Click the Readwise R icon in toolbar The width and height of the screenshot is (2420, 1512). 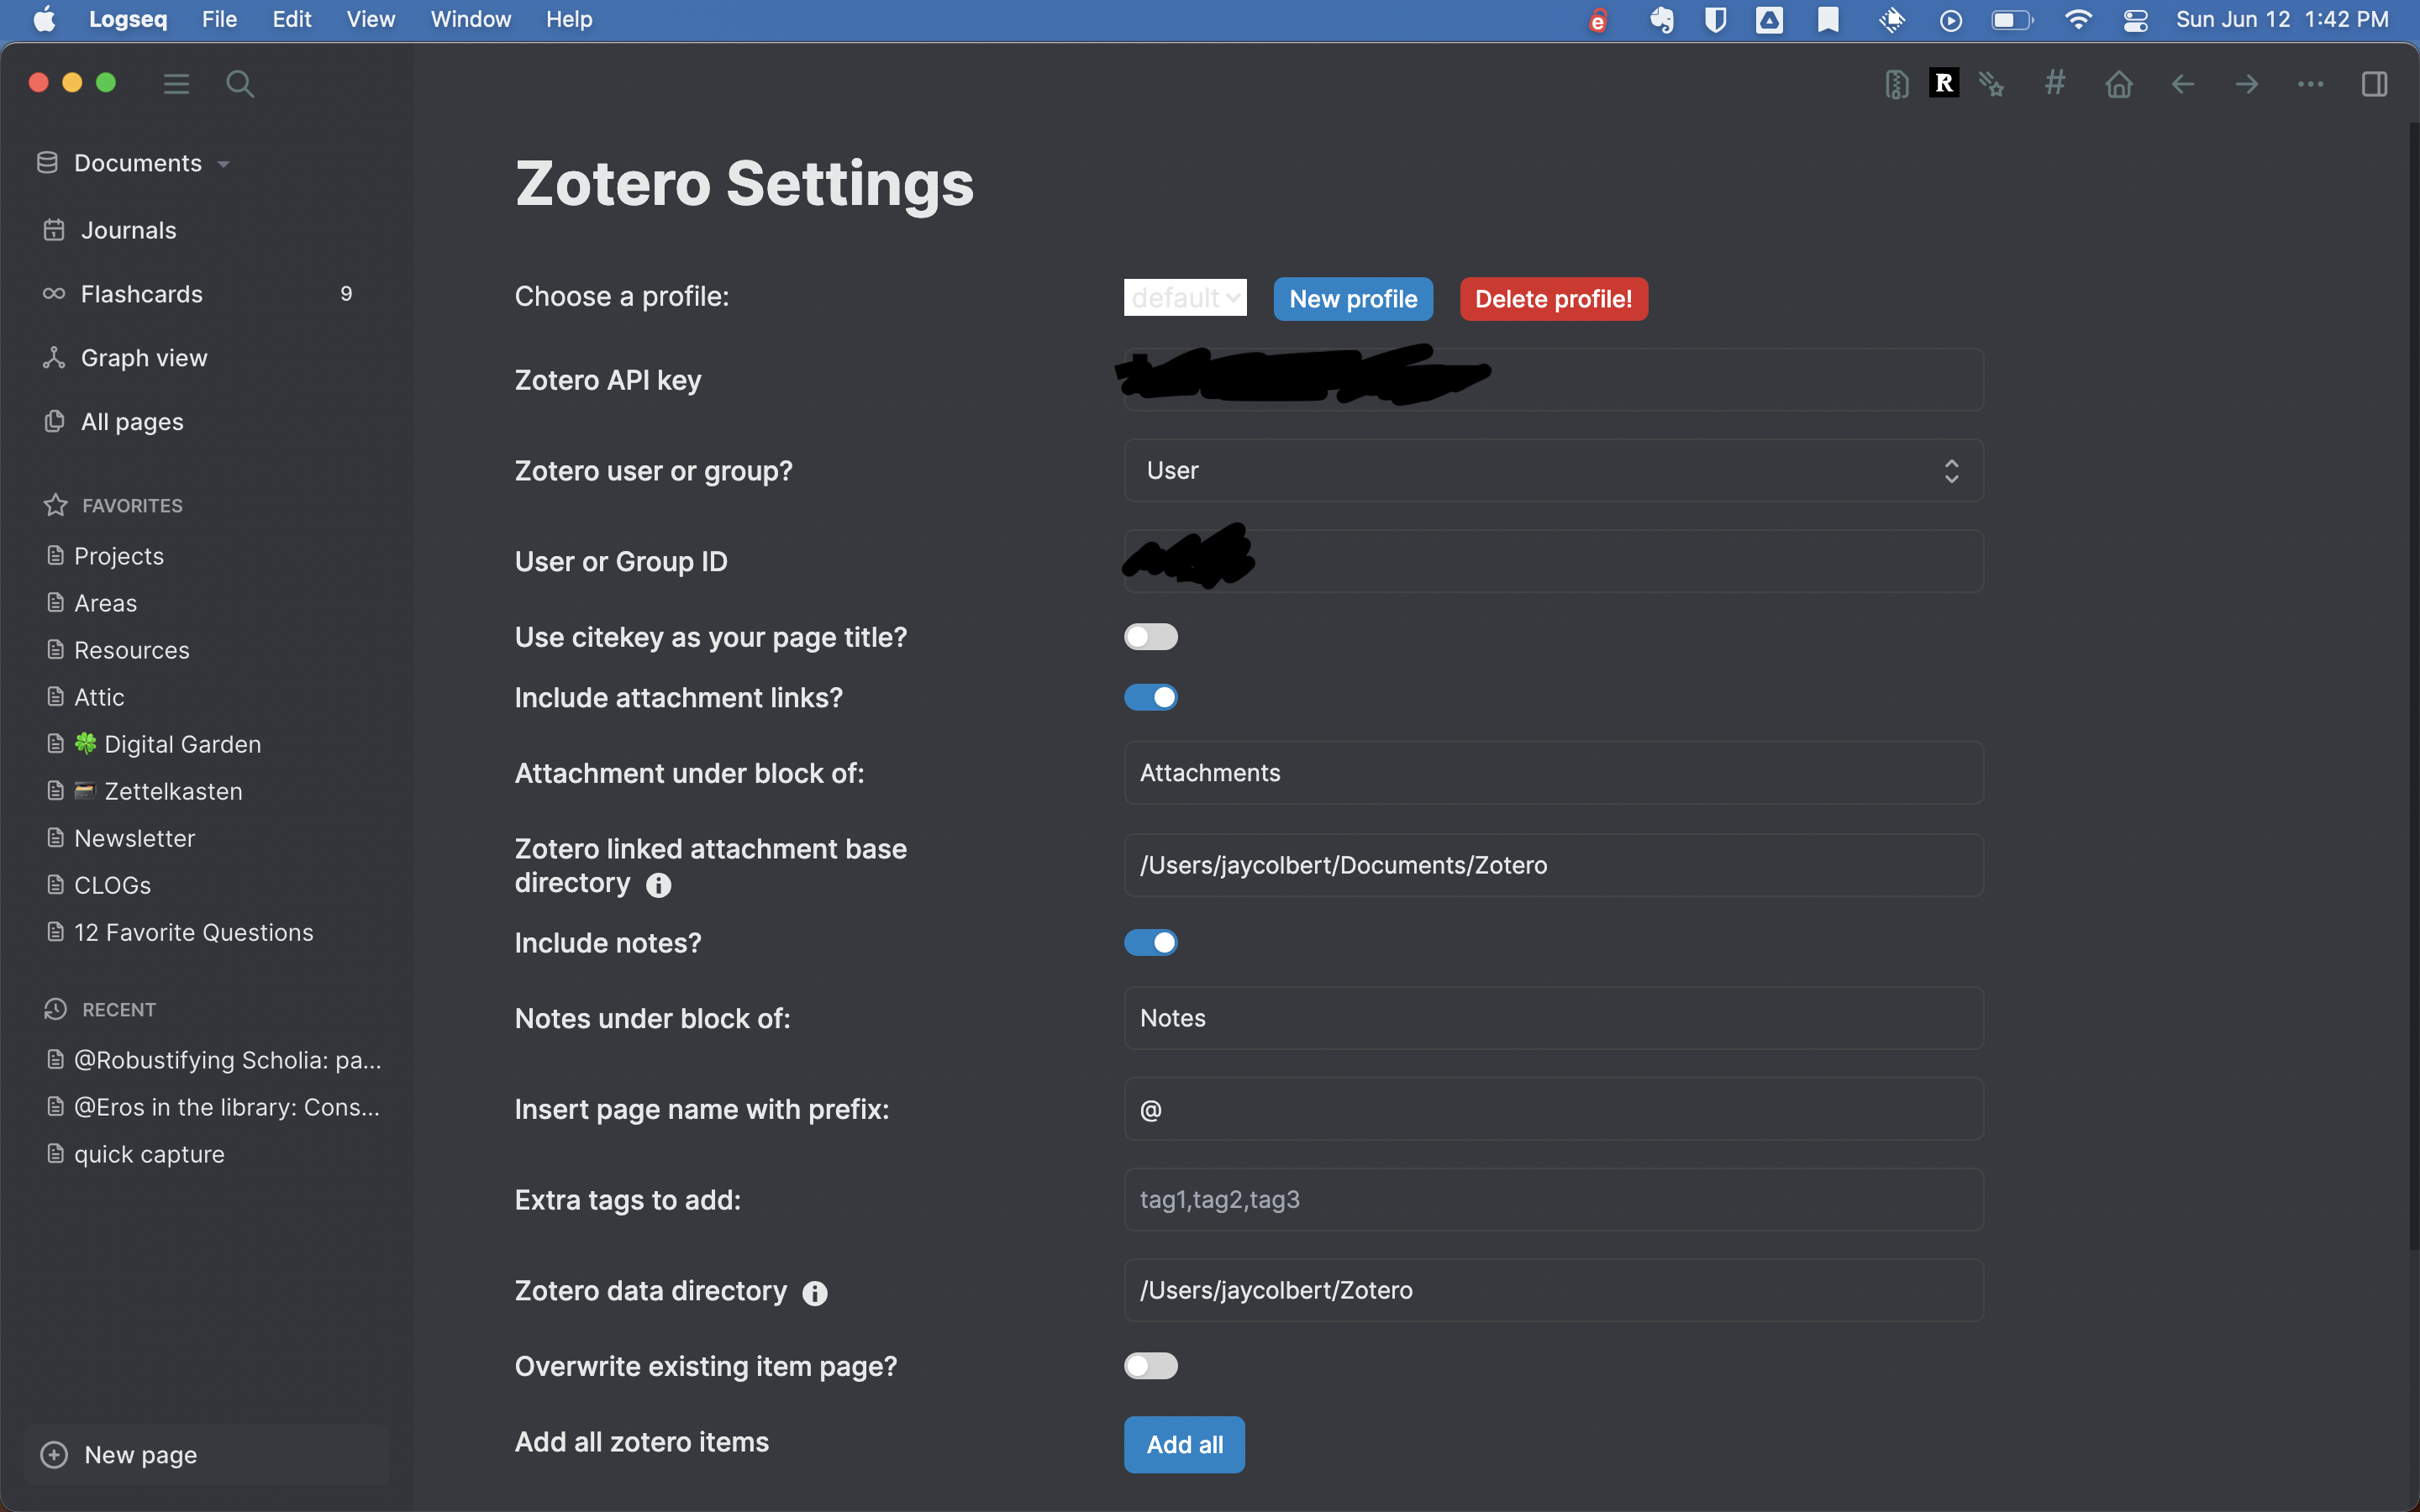click(x=1944, y=83)
